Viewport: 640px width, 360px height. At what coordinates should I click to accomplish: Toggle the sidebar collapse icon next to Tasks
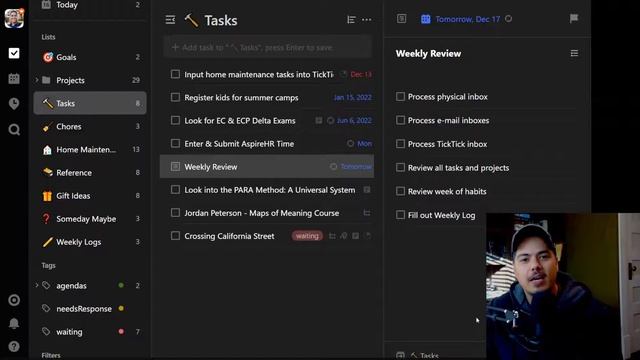click(x=170, y=20)
